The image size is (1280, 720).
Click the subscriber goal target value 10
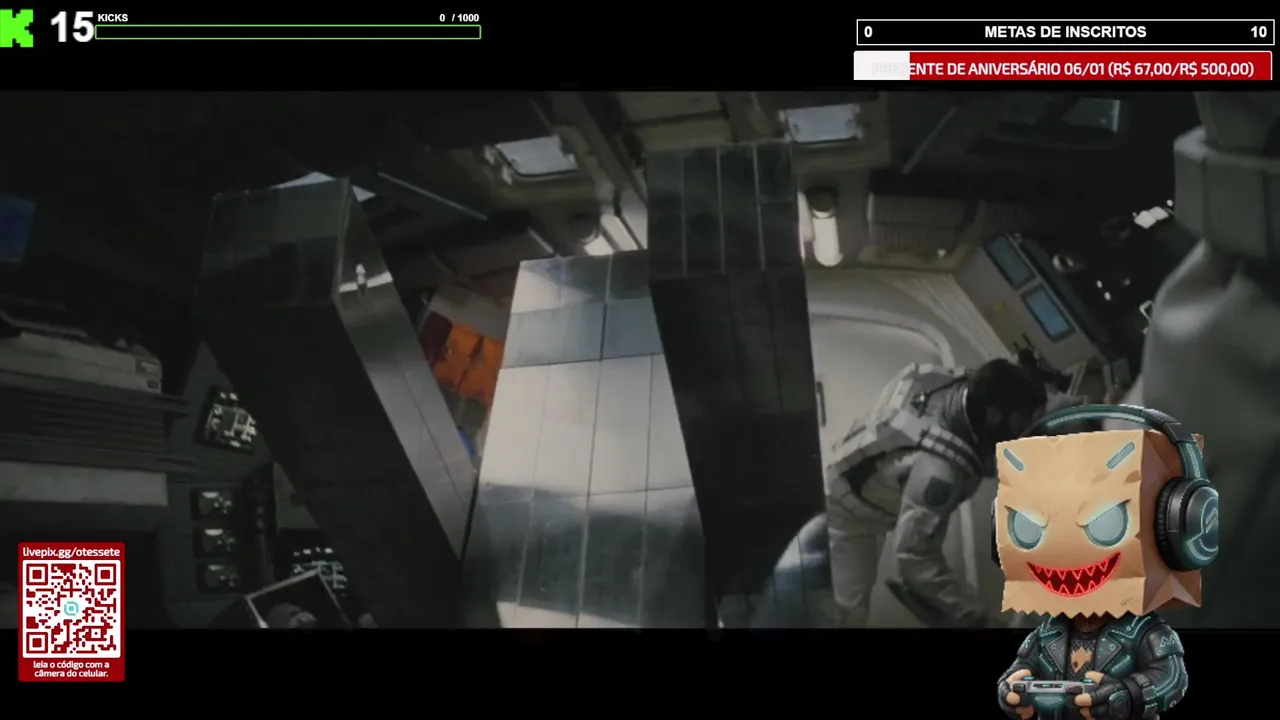(x=1258, y=32)
